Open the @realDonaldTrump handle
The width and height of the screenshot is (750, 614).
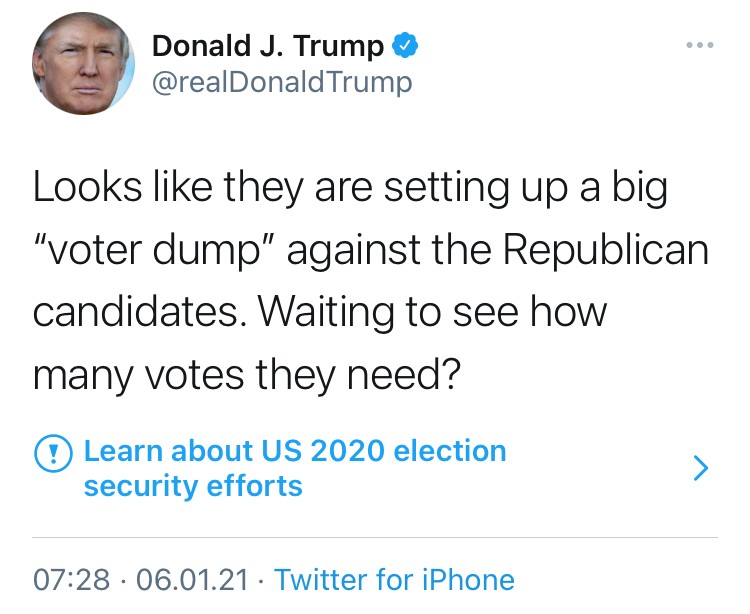tap(281, 82)
